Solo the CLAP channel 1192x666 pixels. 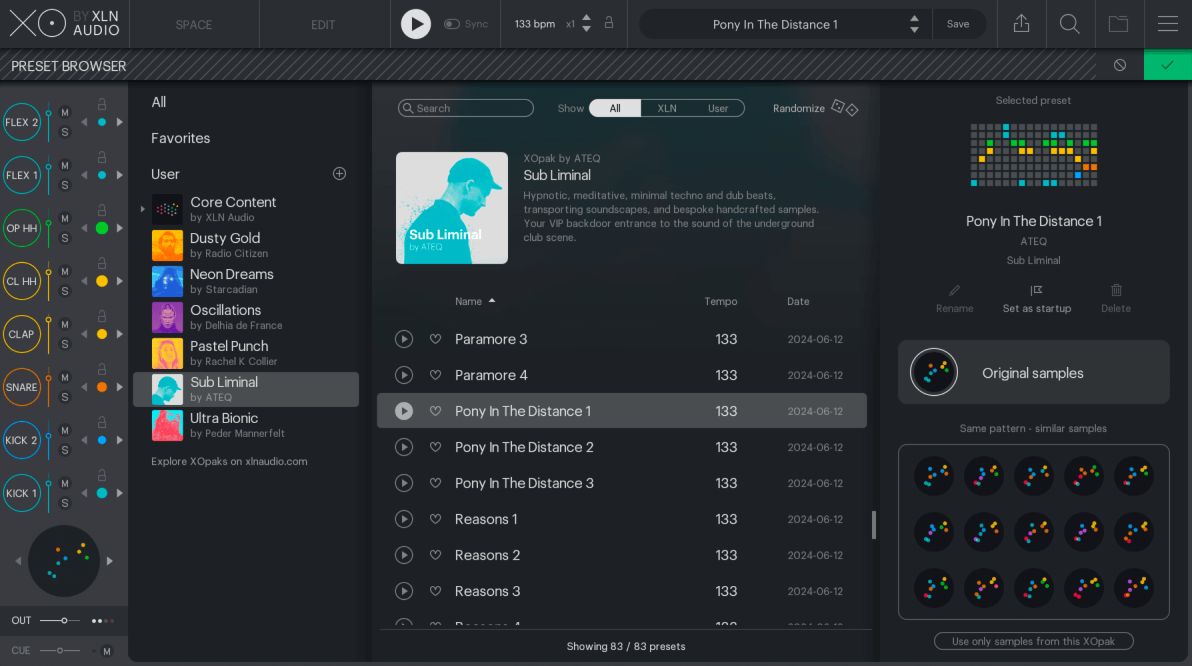(x=65, y=344)
